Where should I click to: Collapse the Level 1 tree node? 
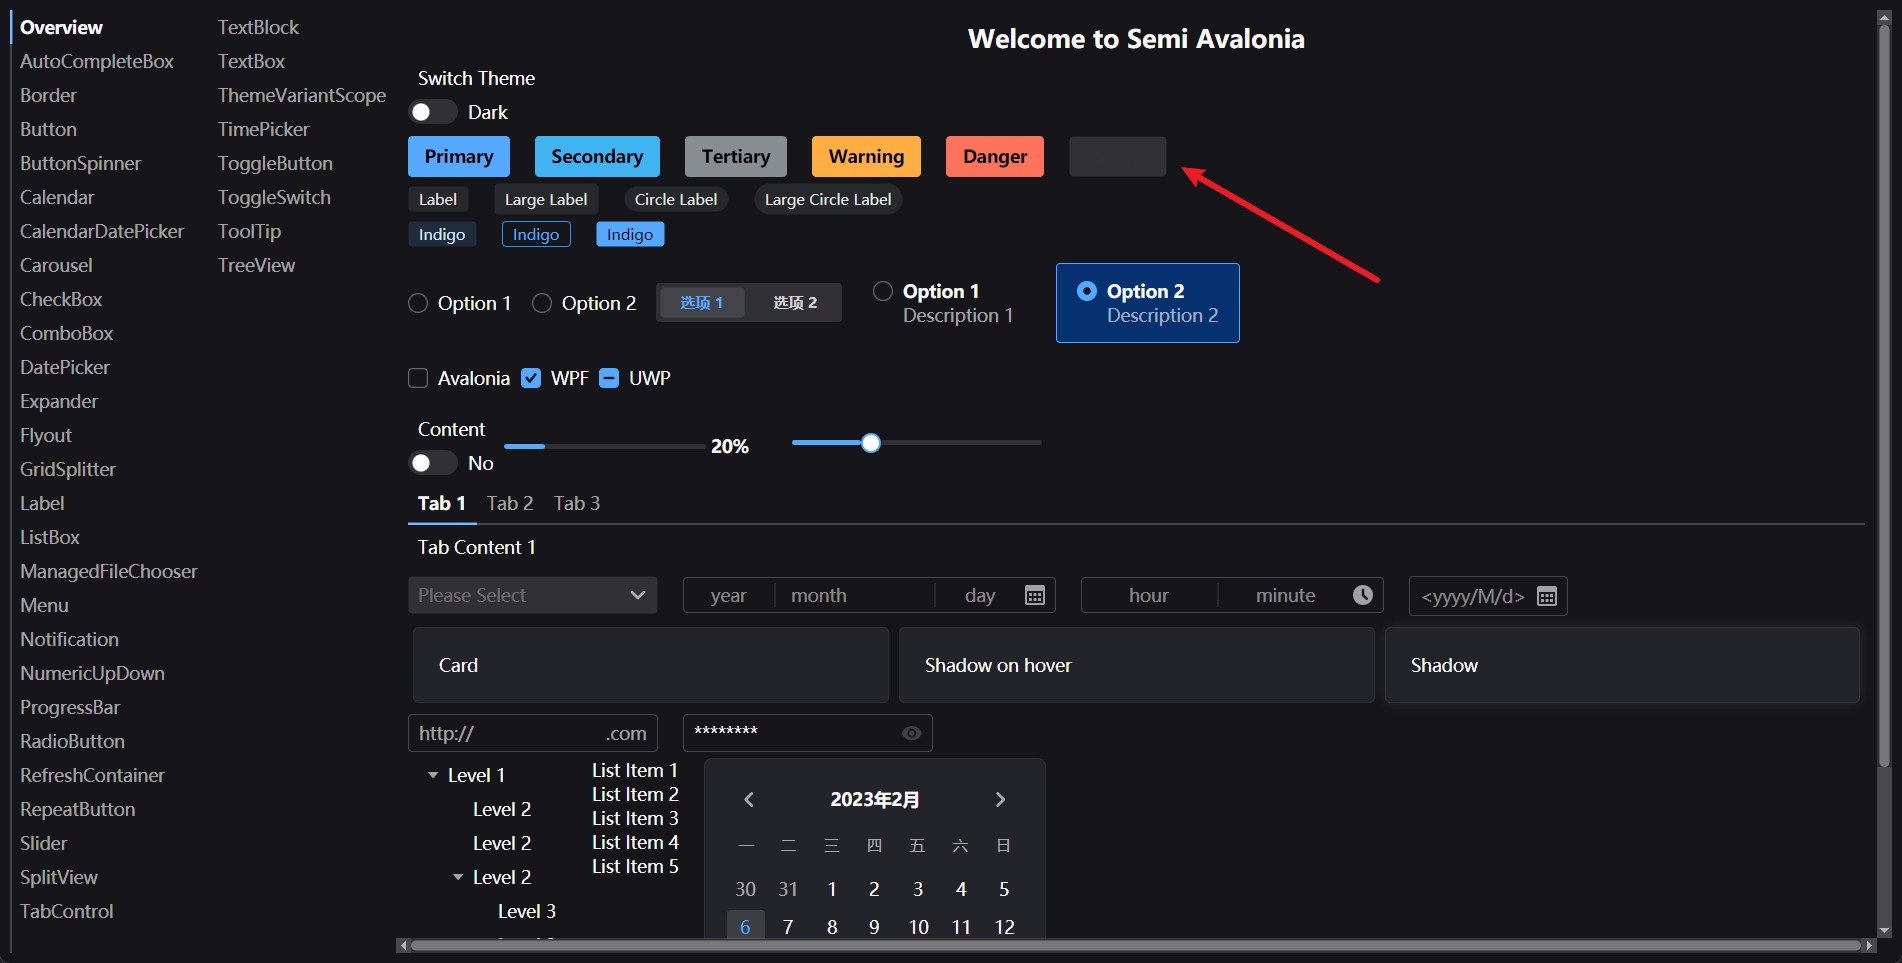click(x=432, y=775)
